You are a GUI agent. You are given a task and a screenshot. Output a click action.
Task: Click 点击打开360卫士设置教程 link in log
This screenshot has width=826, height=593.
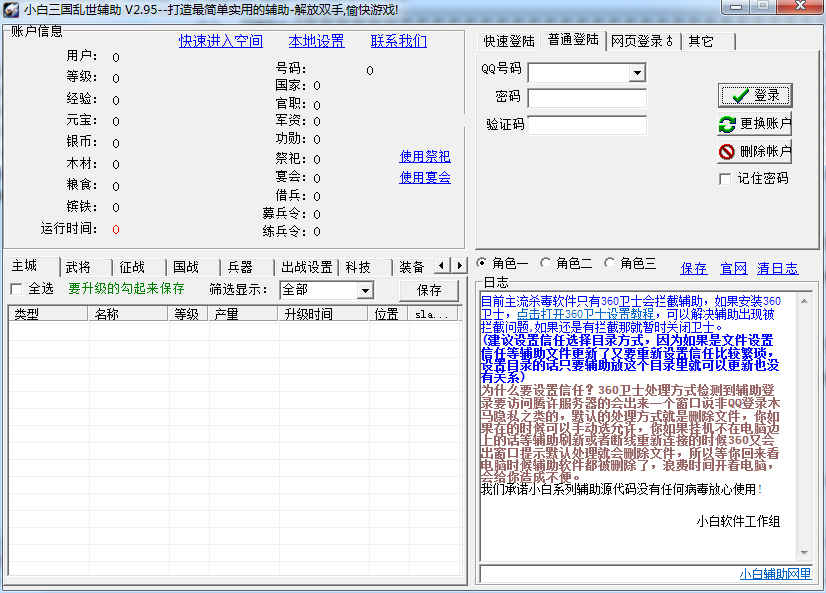click(x=585, y=314)
